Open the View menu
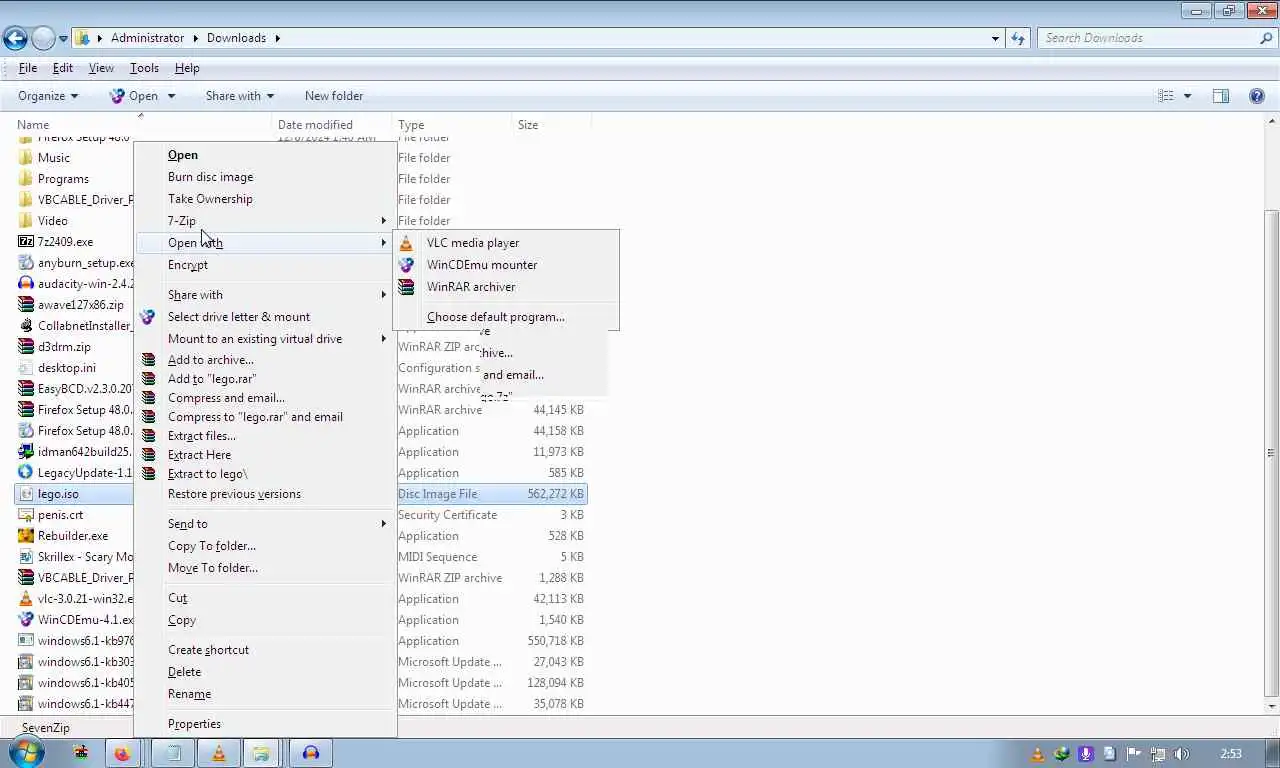The image size is (1280, 768). click(x=101, y=68)
